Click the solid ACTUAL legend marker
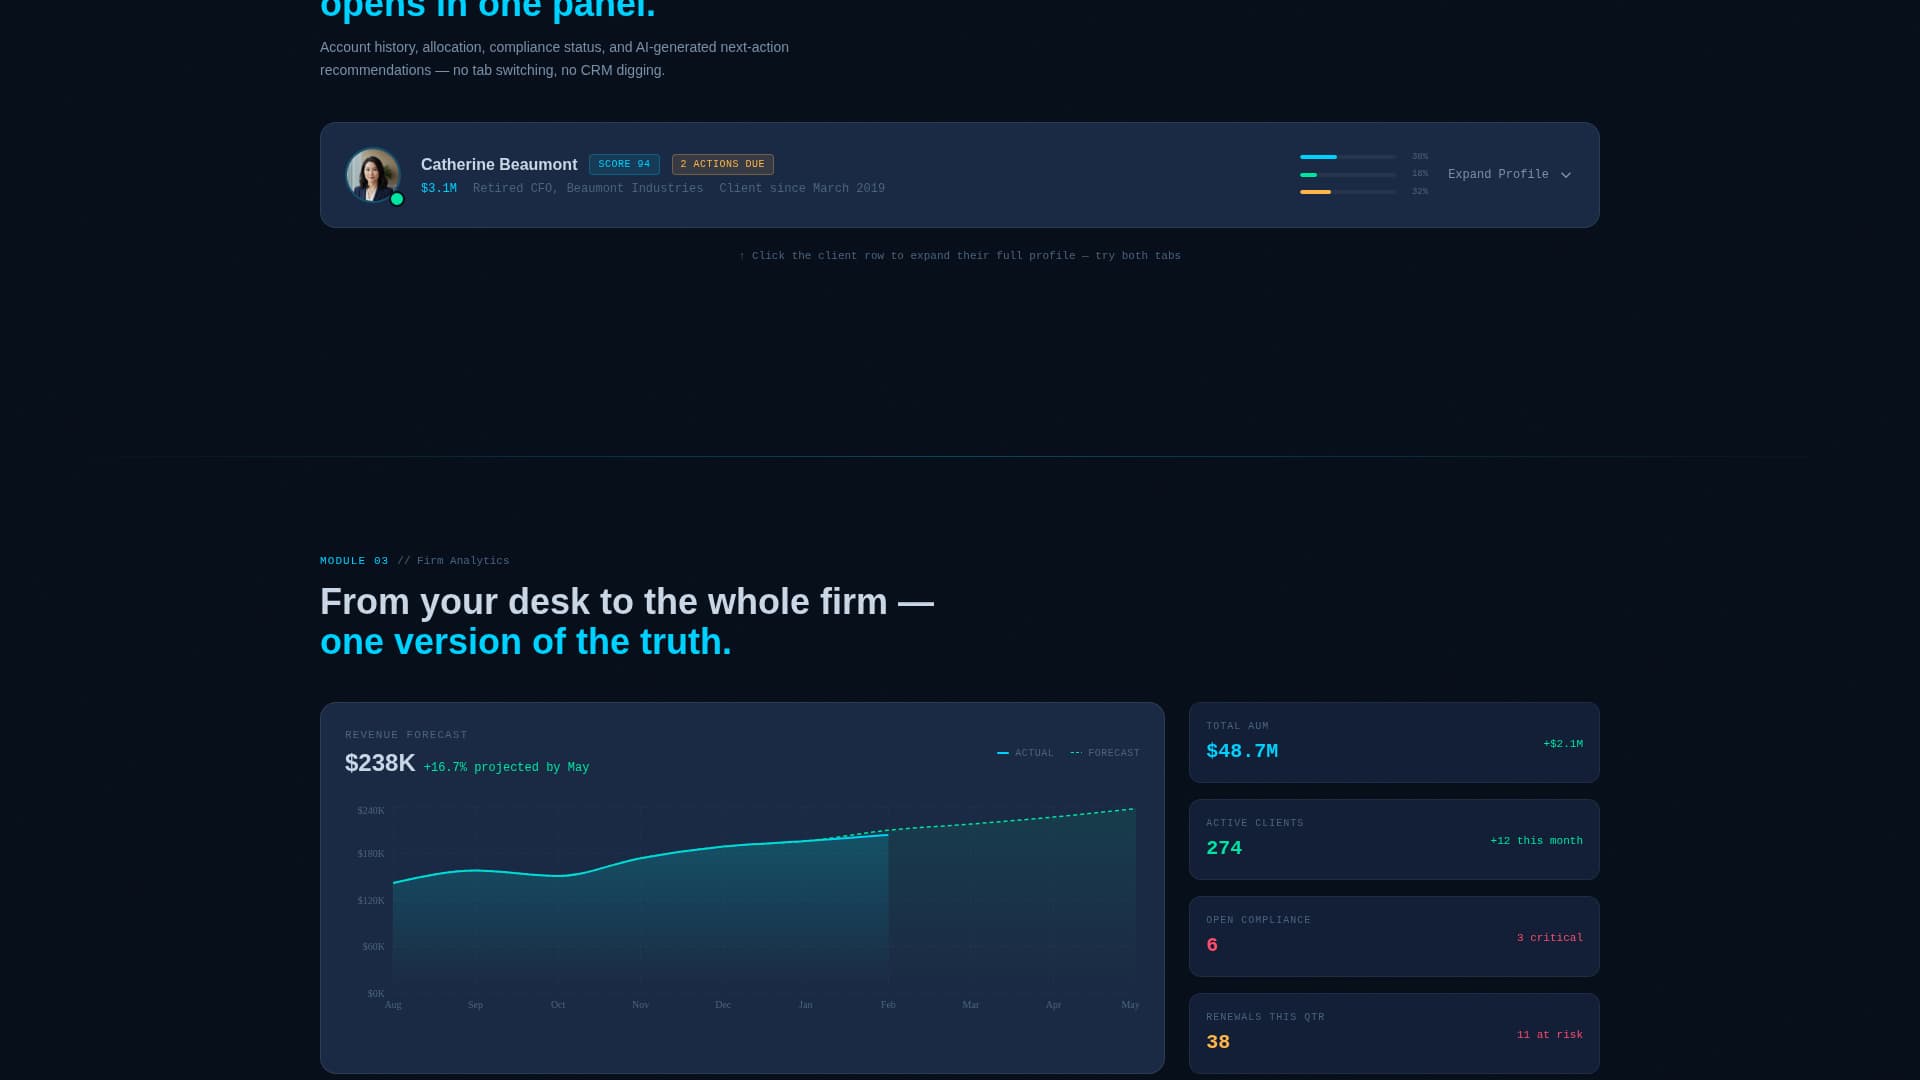The image size is (1920, 1080). [1004, 753]
